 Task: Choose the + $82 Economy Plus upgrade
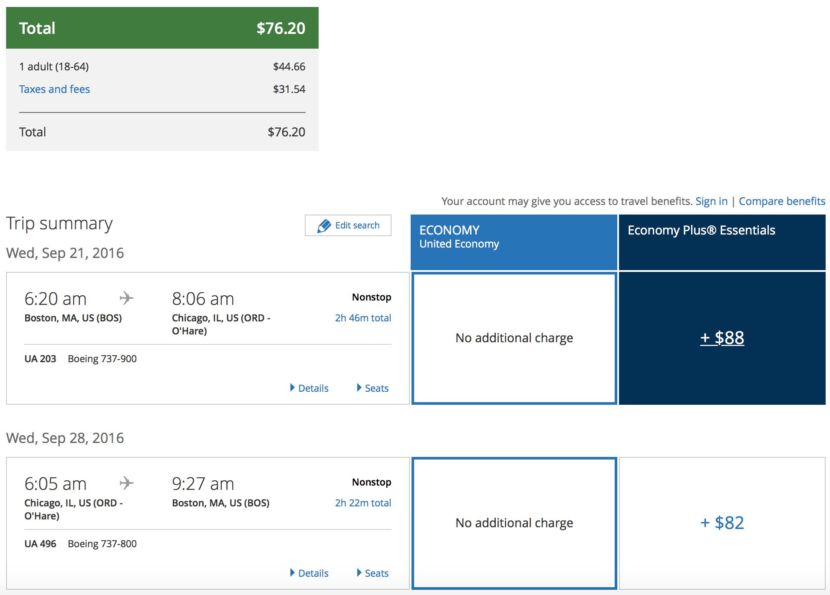pyautogui.click(x=722, y=523)
